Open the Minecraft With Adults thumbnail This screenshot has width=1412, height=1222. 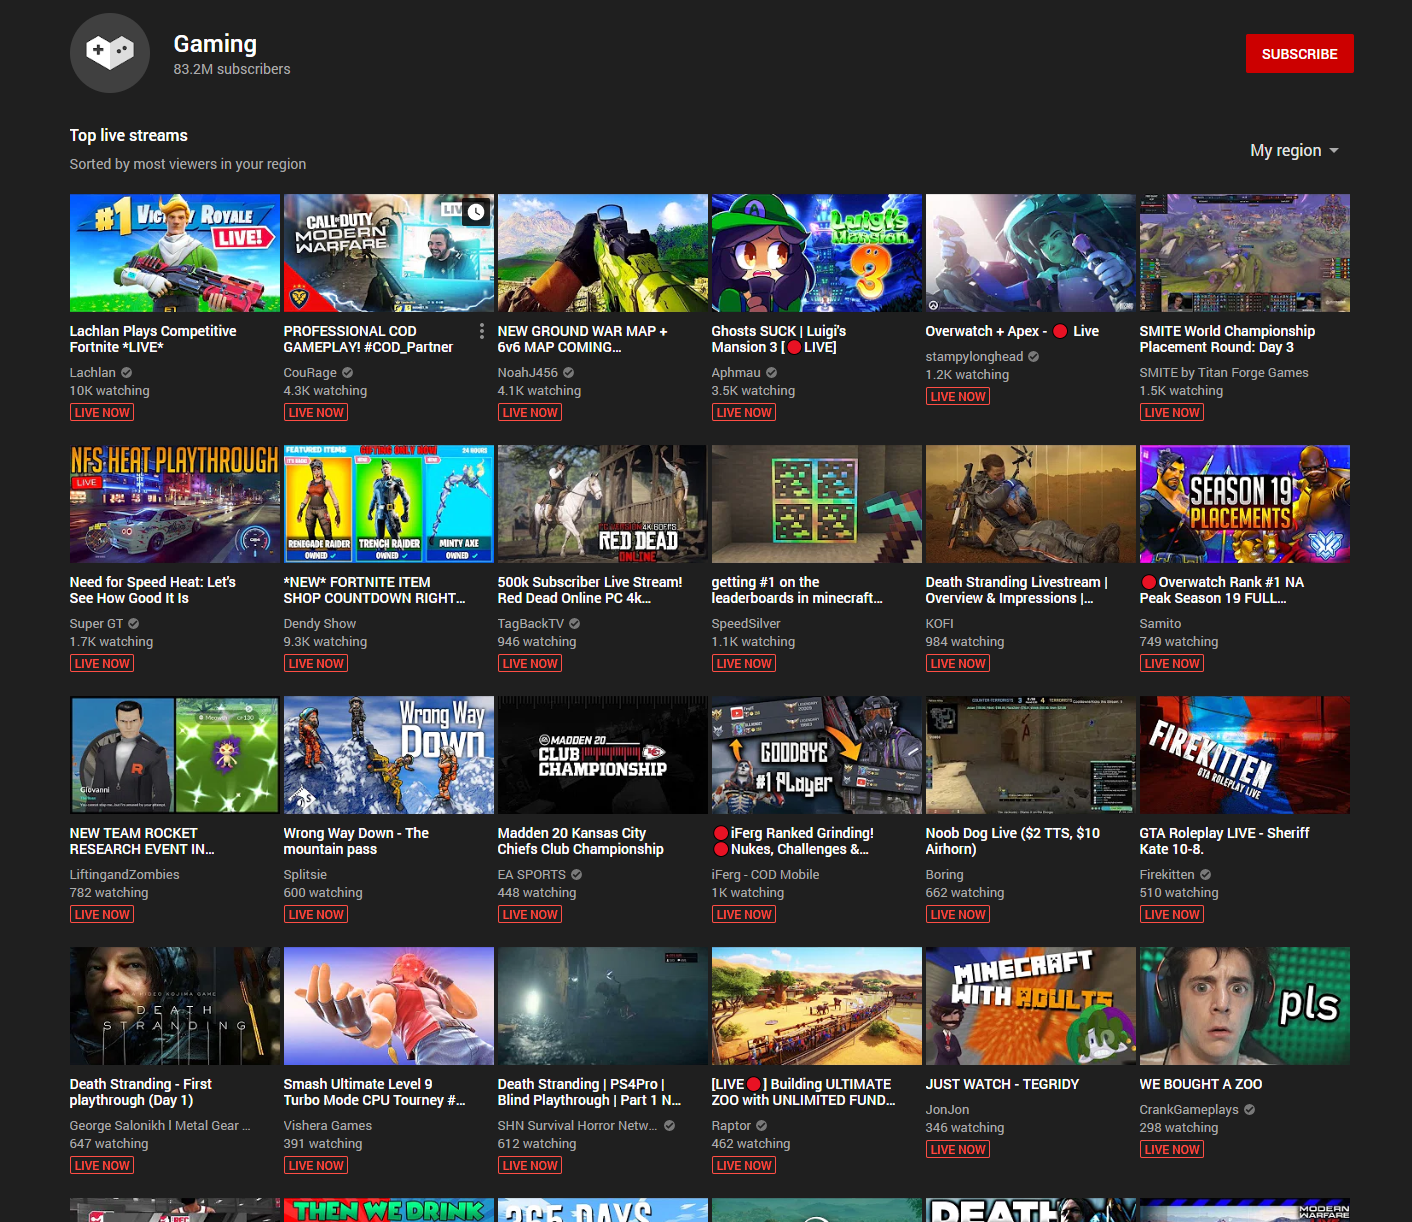tap(1031, 1006)
